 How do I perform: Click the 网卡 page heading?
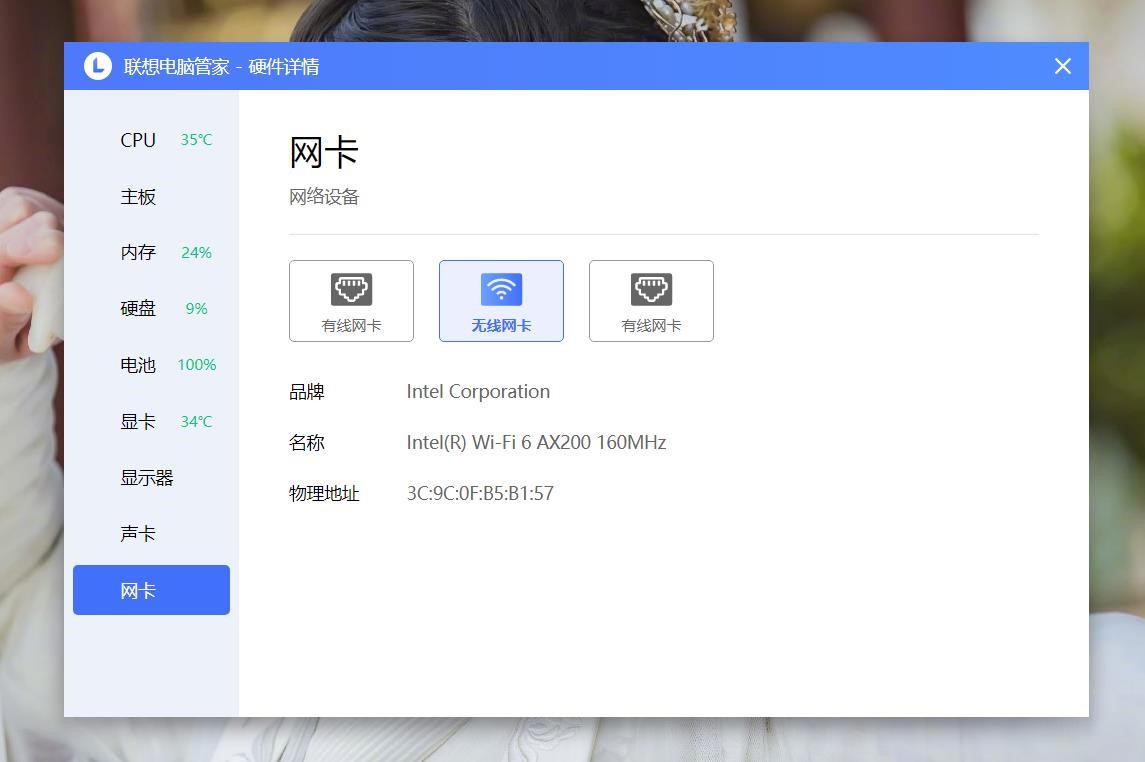[324, 153]
